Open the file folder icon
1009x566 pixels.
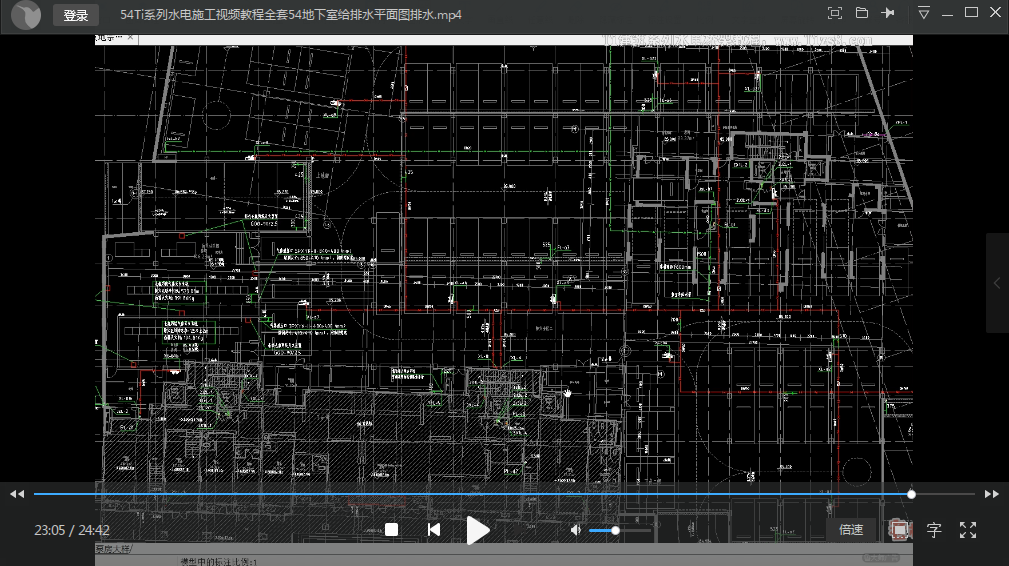(x=862, y=13)
